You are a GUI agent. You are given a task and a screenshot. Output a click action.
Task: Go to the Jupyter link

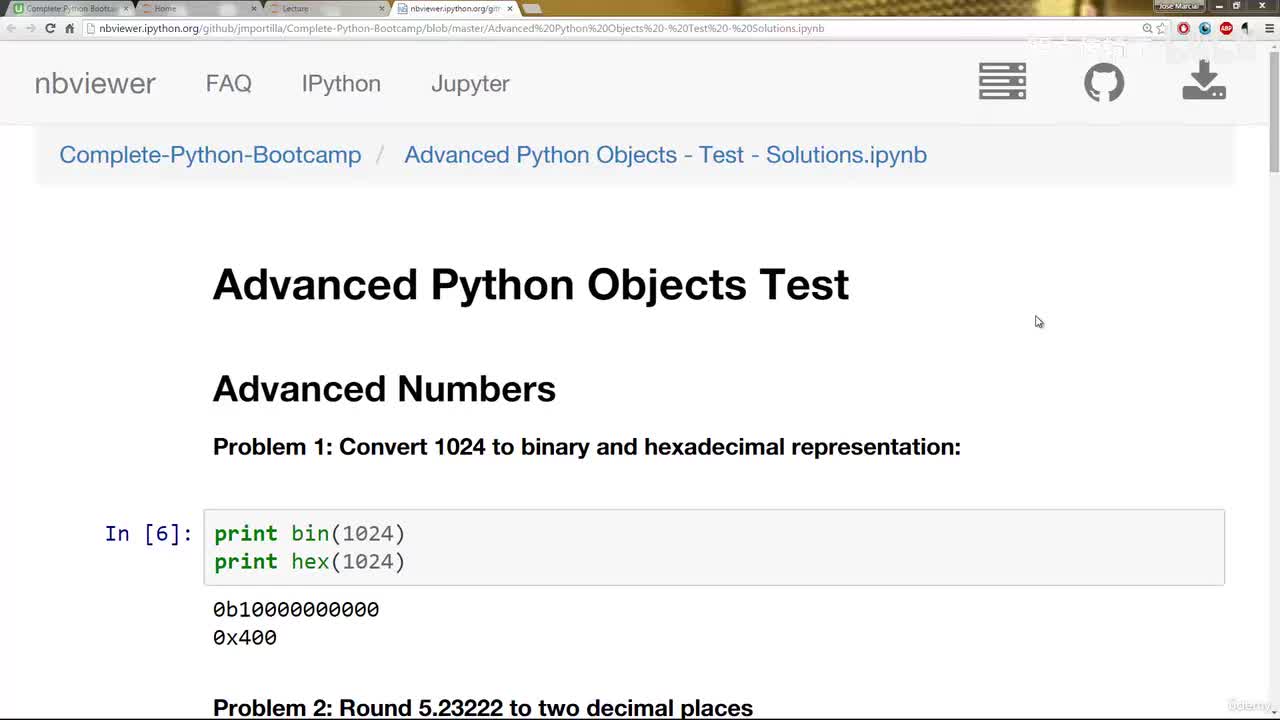point(470,84)
